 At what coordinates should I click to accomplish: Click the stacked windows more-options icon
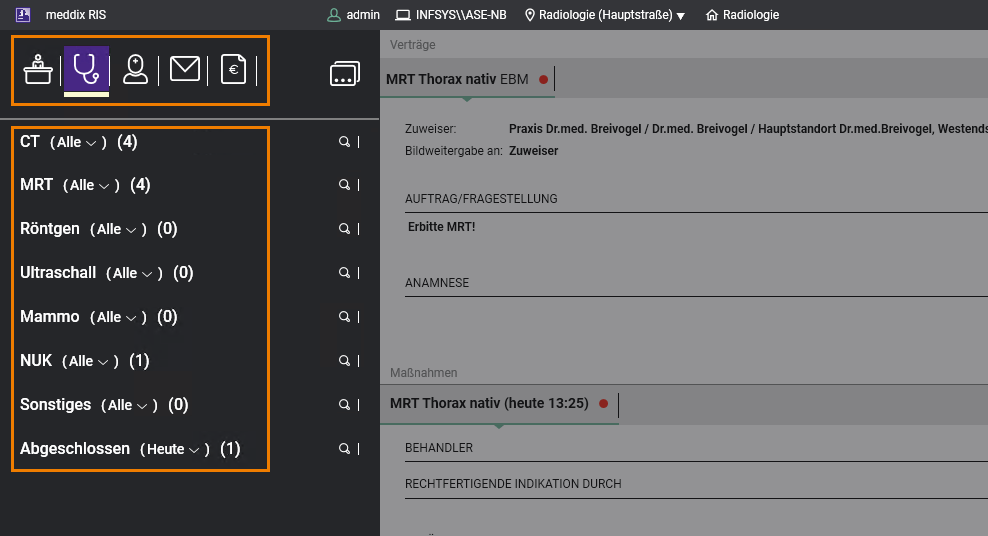click(344, 74)
